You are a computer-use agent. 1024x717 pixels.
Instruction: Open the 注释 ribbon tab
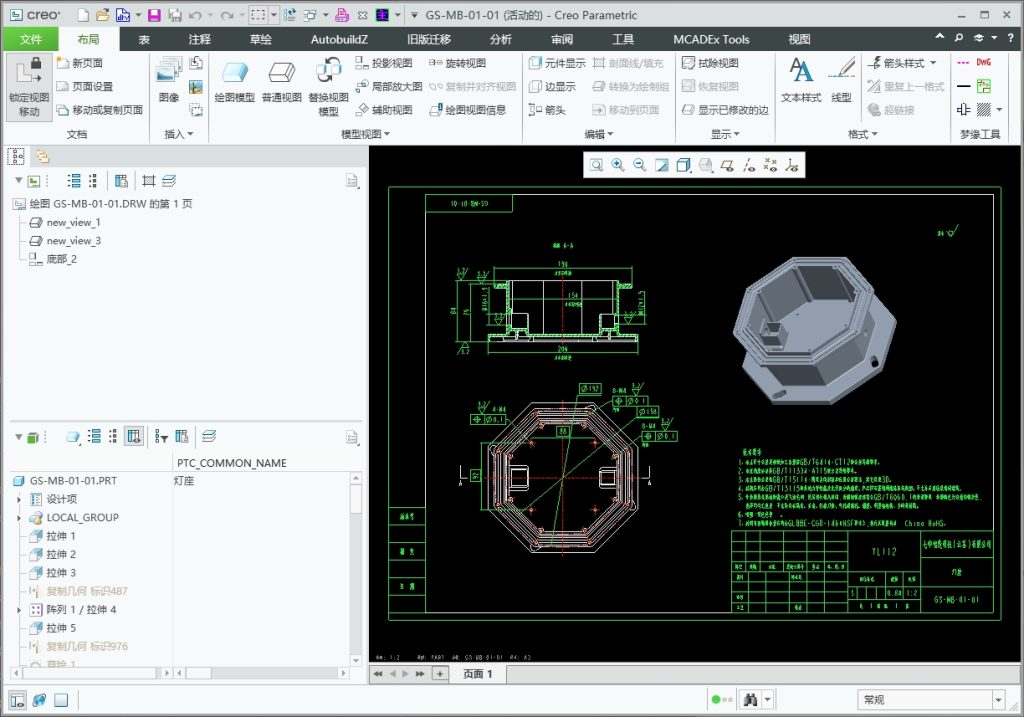click(200, 39)
